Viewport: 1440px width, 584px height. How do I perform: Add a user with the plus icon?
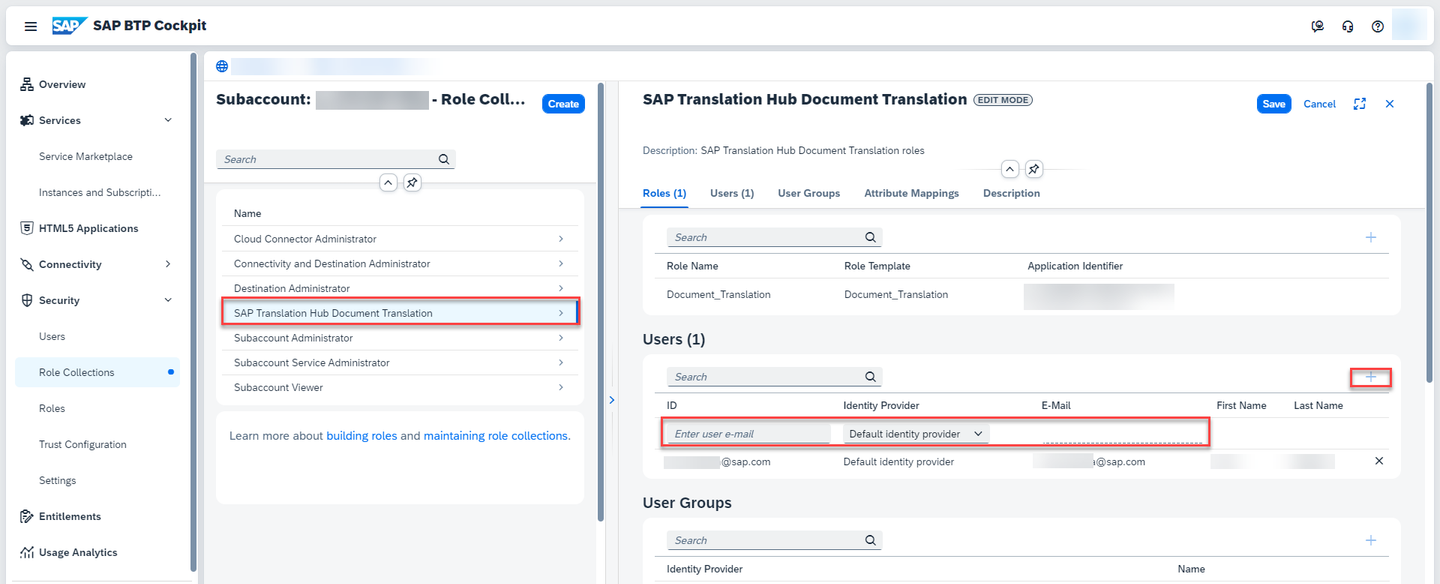pos(1371,377)
